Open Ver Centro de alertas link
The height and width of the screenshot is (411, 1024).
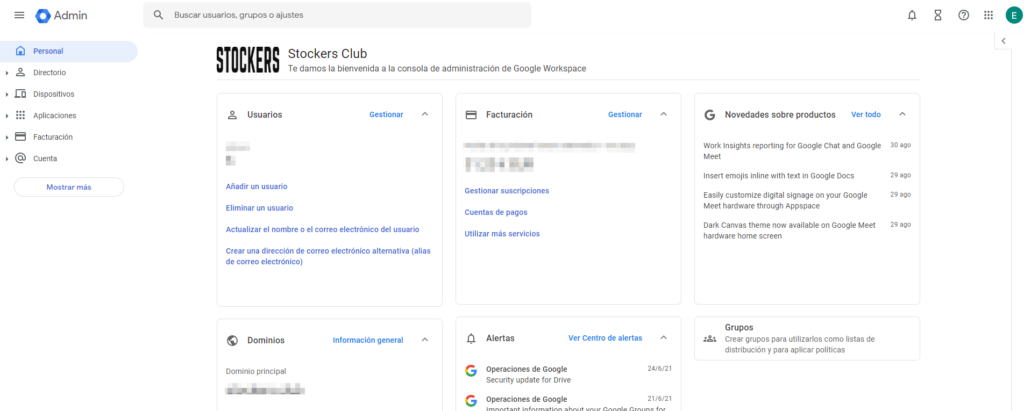[x=605, y=338]
